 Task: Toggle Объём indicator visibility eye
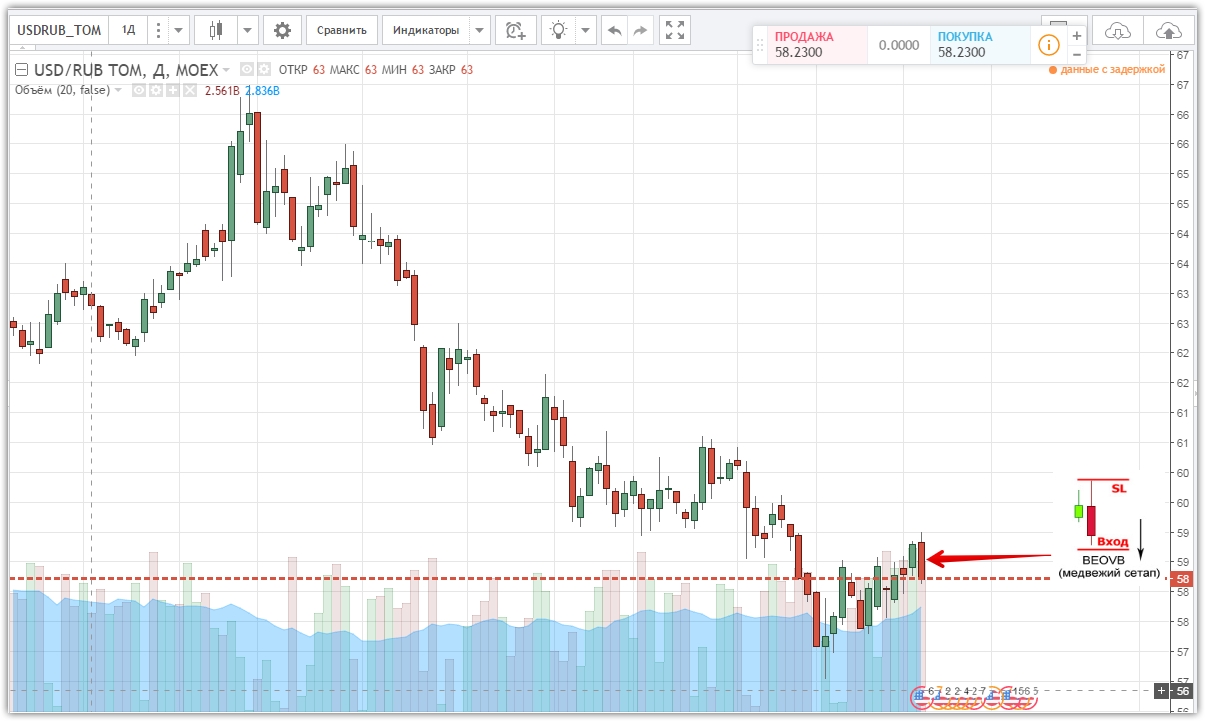coord(140,90)
